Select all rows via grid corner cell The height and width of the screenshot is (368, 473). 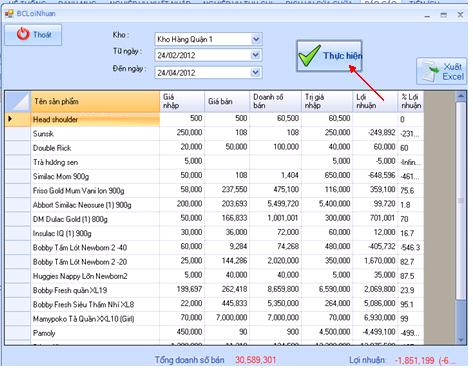pyautogui.click(x=18, y=102)
